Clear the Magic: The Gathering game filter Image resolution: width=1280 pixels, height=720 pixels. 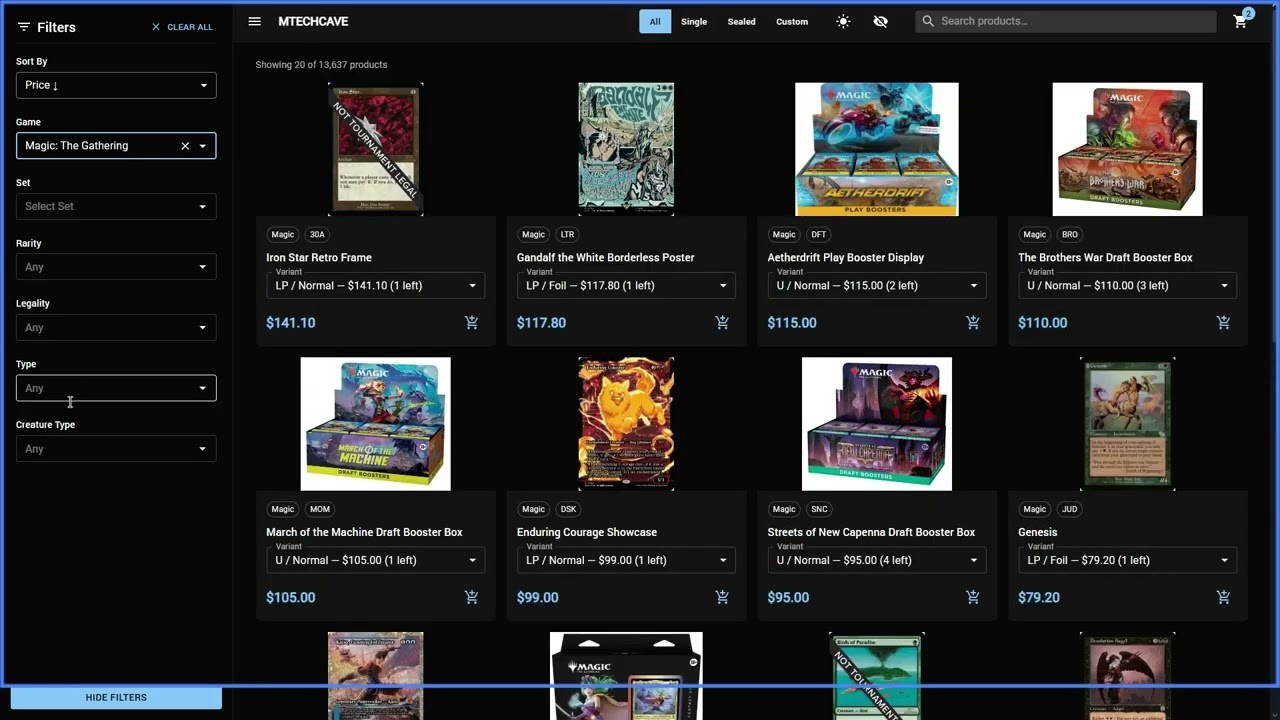pos(185,146)
